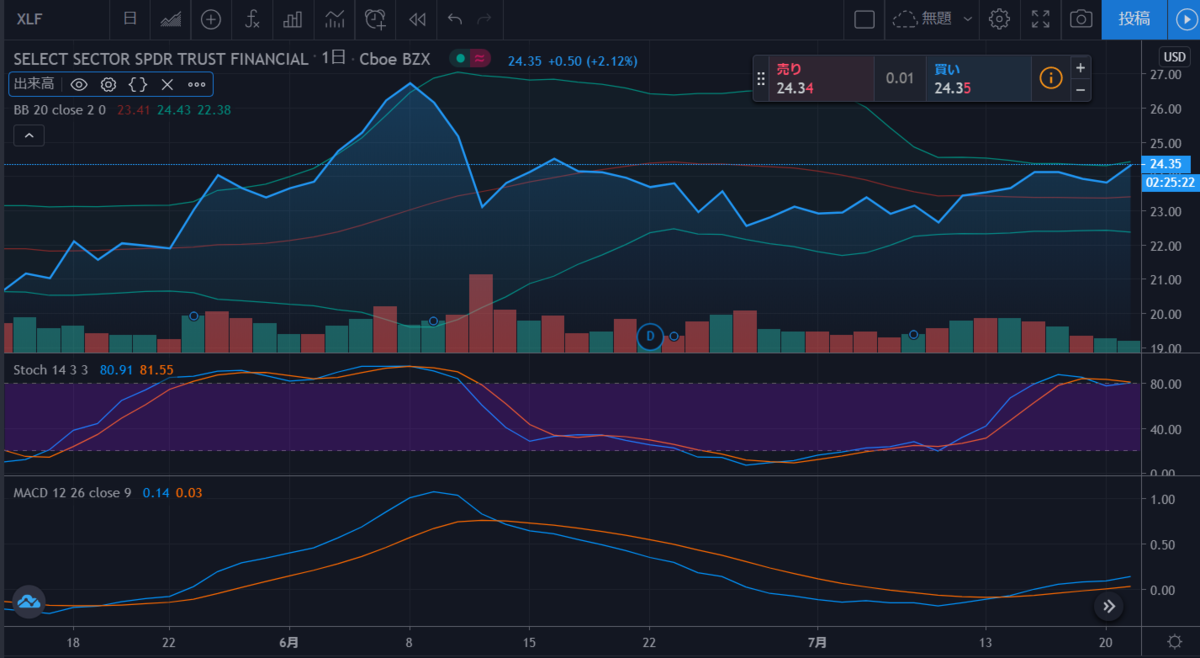Open the financials bar-chart icon
1200x658 pixels.
[293, 19]
